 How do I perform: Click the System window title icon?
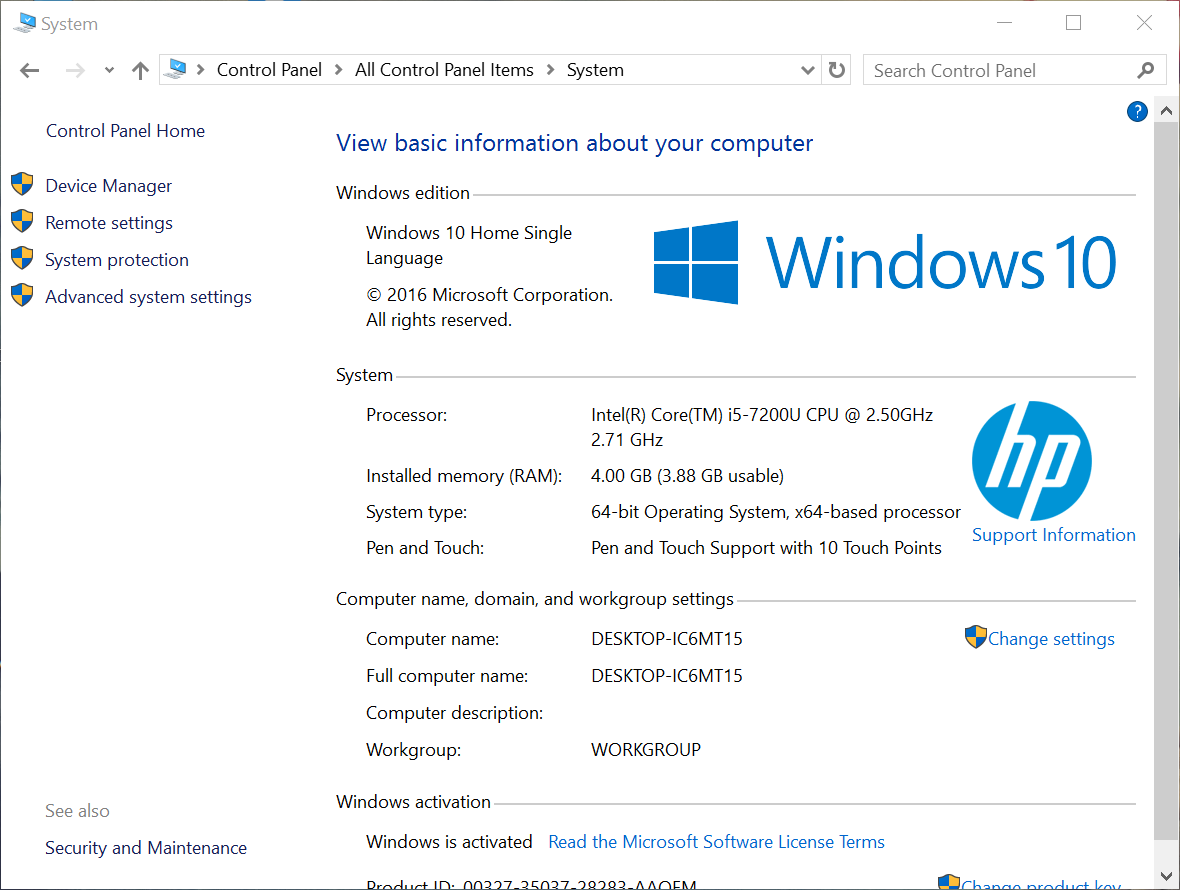(x=24, y=23)
